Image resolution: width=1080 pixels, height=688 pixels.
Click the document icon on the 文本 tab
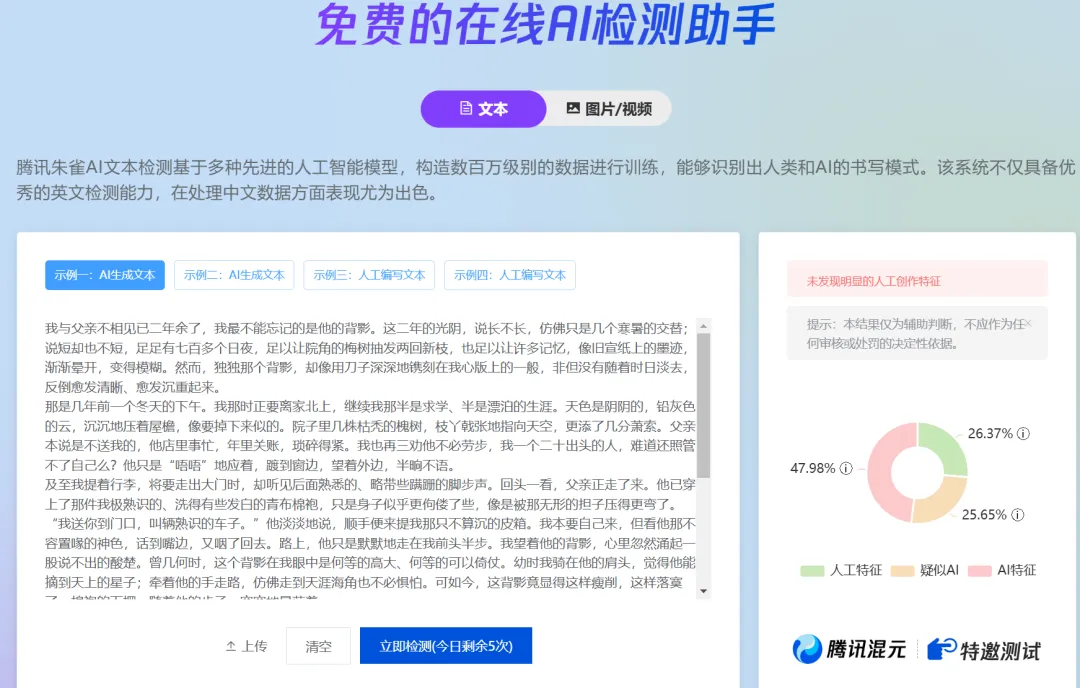[467, 109]
